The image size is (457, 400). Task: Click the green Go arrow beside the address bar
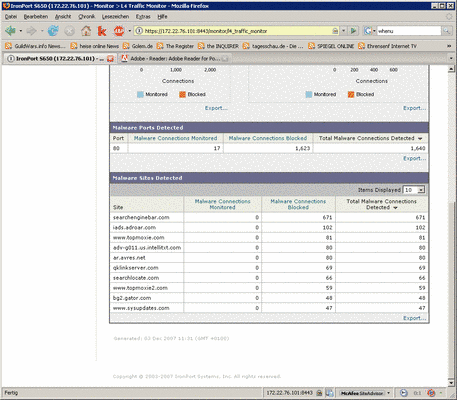tap(353, 31)
